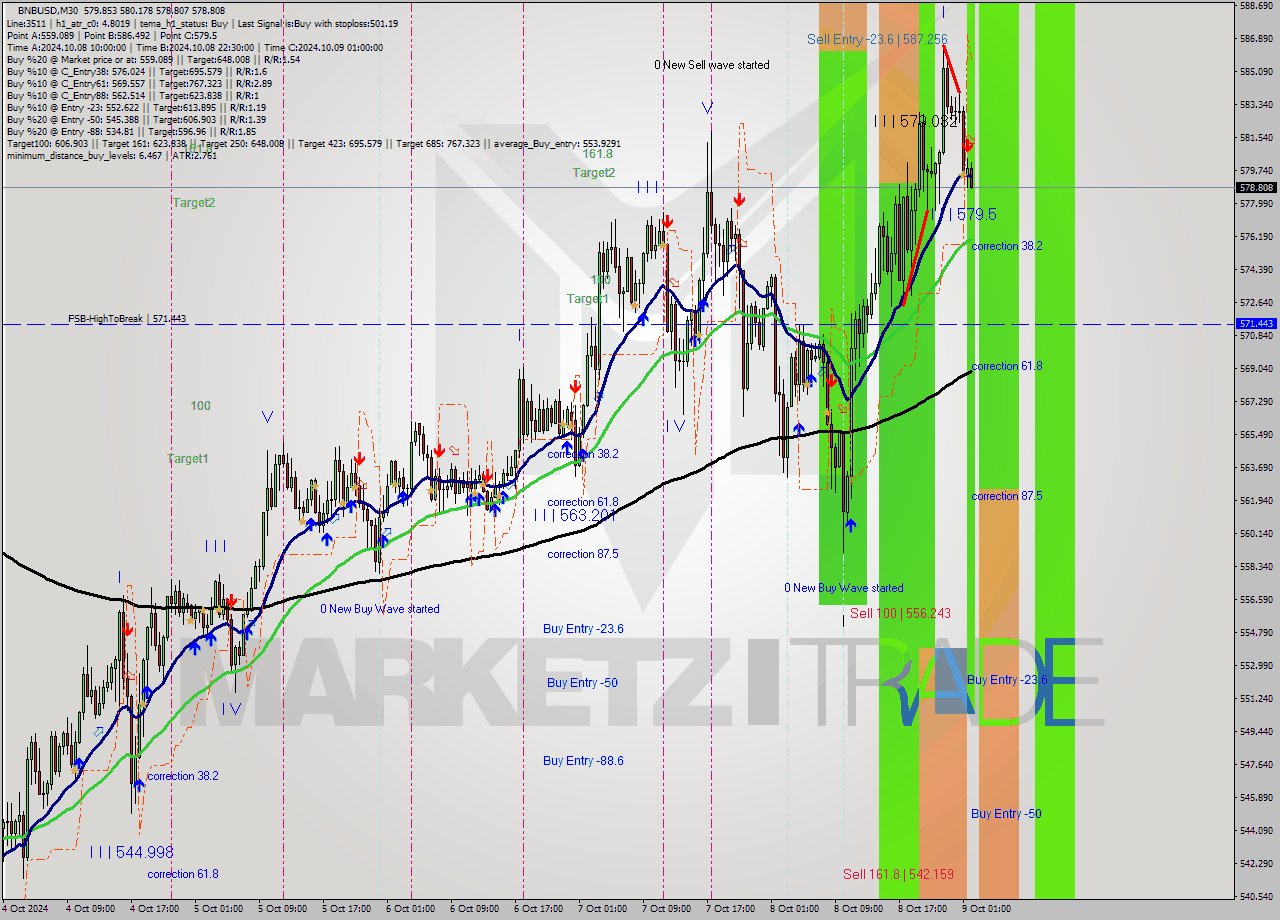Image resolution: width=1280 pixels, height=920 pixels.
Task: Click the 574.390 price axis value
Action: pyautogui.click(x=1256, y=269)
